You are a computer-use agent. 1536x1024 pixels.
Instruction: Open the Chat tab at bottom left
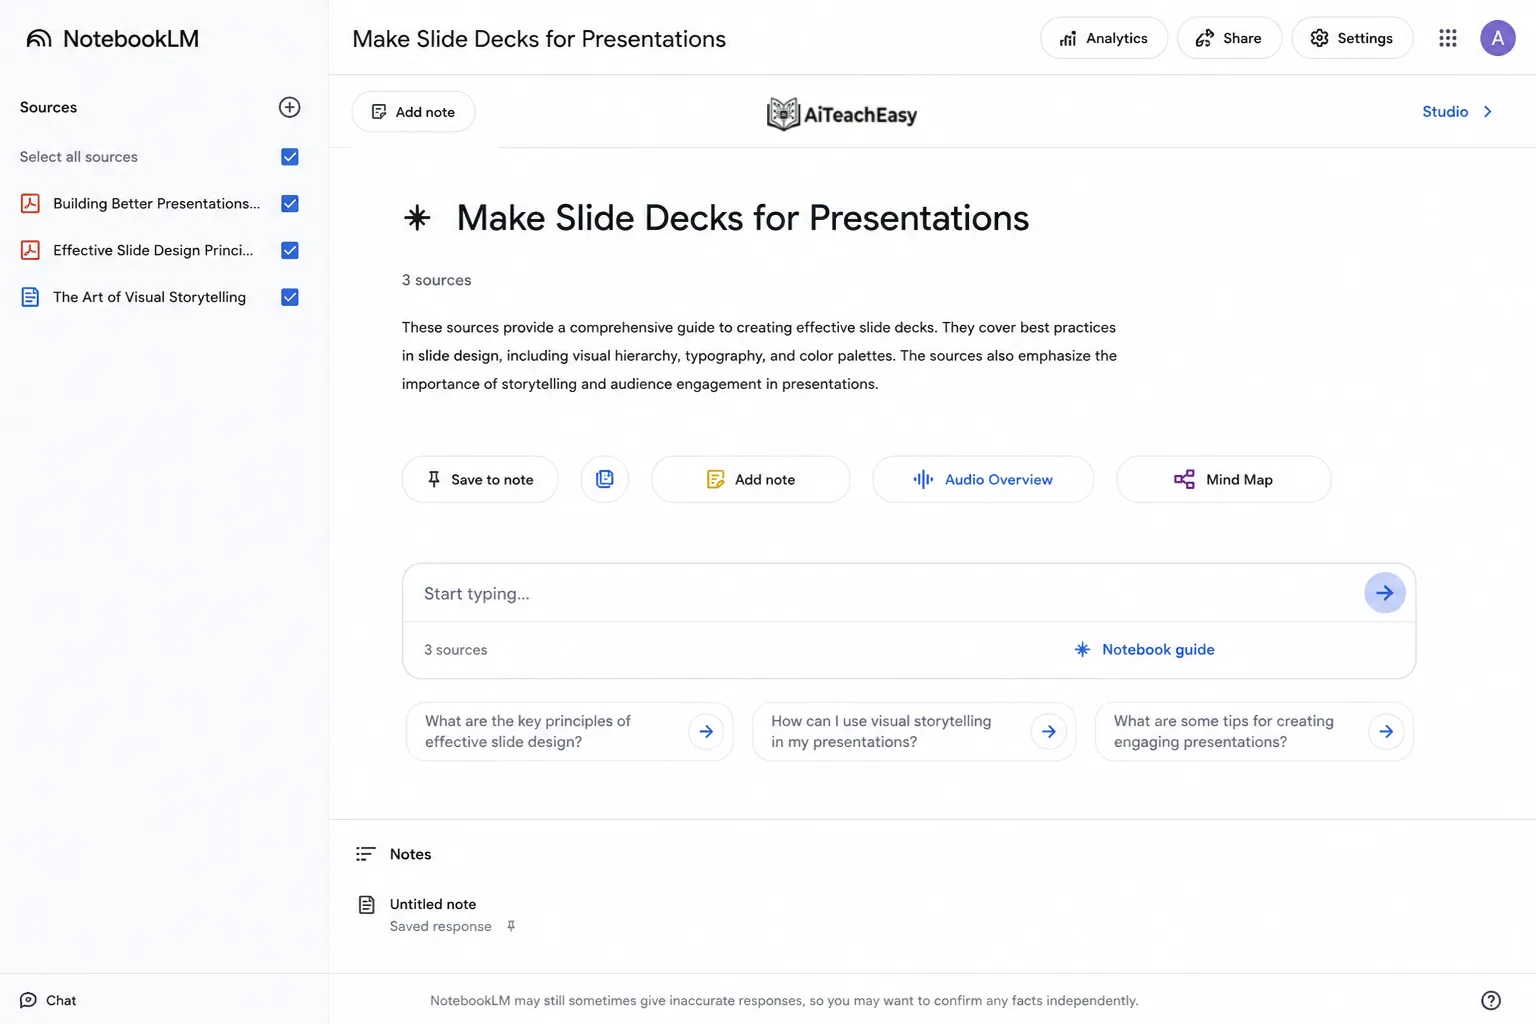pos(48,1000)
